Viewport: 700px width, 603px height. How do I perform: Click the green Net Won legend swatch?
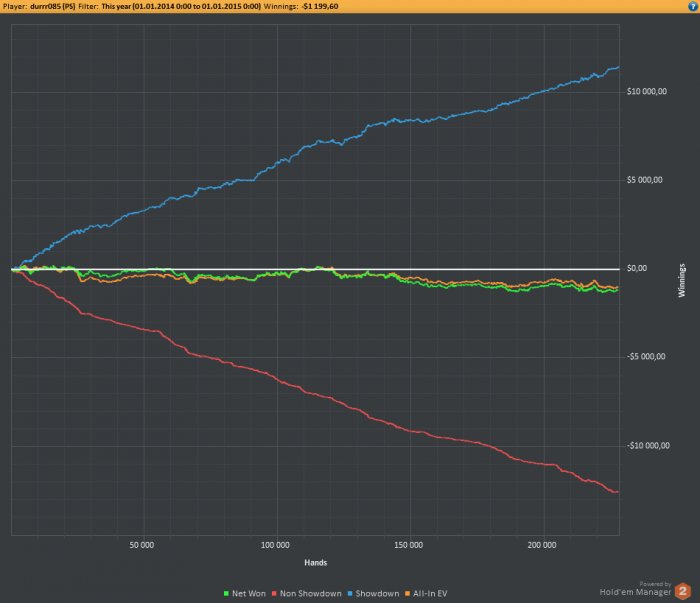(x=226, y=594)
